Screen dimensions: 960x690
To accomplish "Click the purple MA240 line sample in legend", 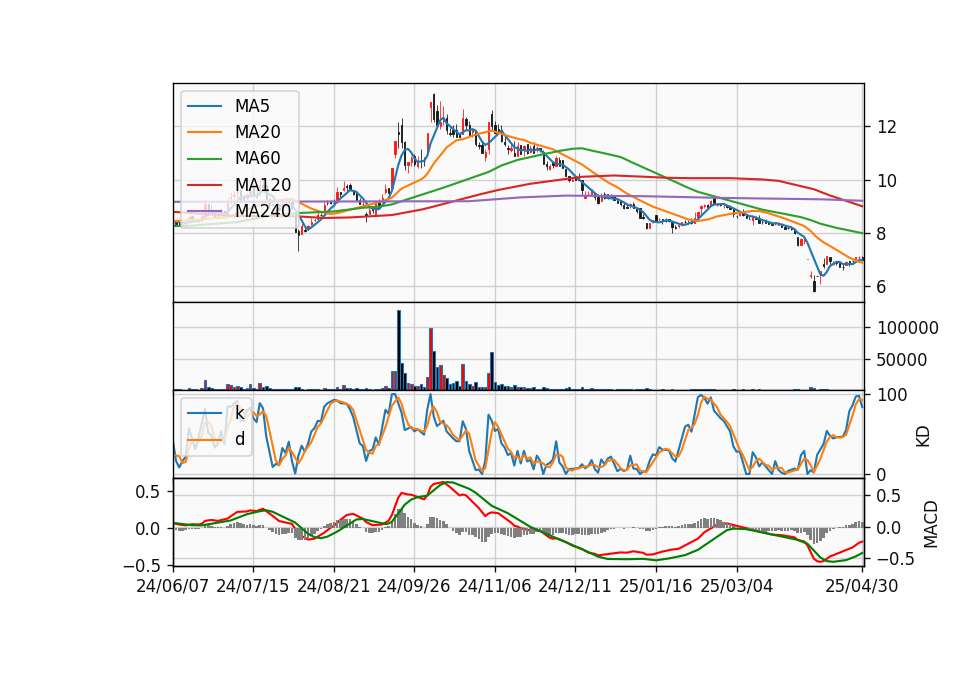I will tap(204, 212).
